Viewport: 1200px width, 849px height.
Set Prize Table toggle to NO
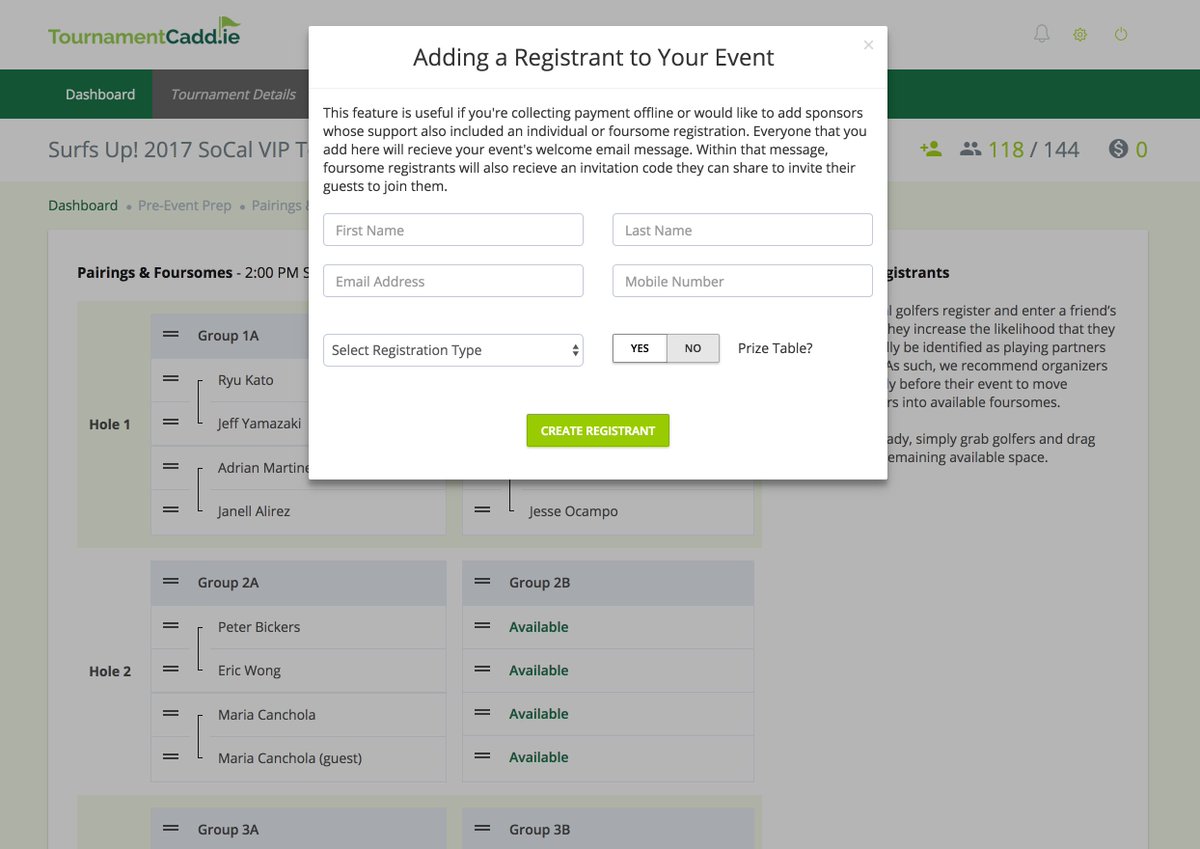pos(693,348)
